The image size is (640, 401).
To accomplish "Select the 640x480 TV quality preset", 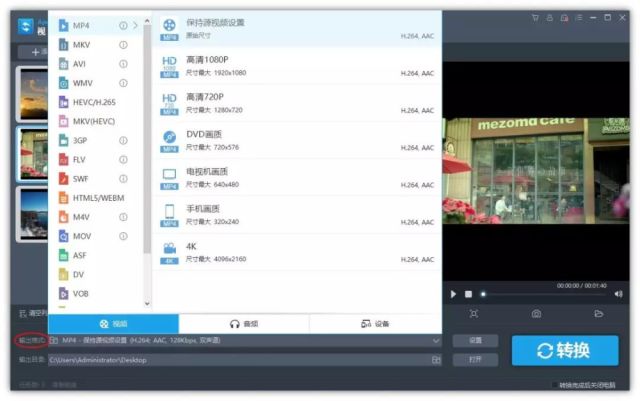I will click(297, 178).
